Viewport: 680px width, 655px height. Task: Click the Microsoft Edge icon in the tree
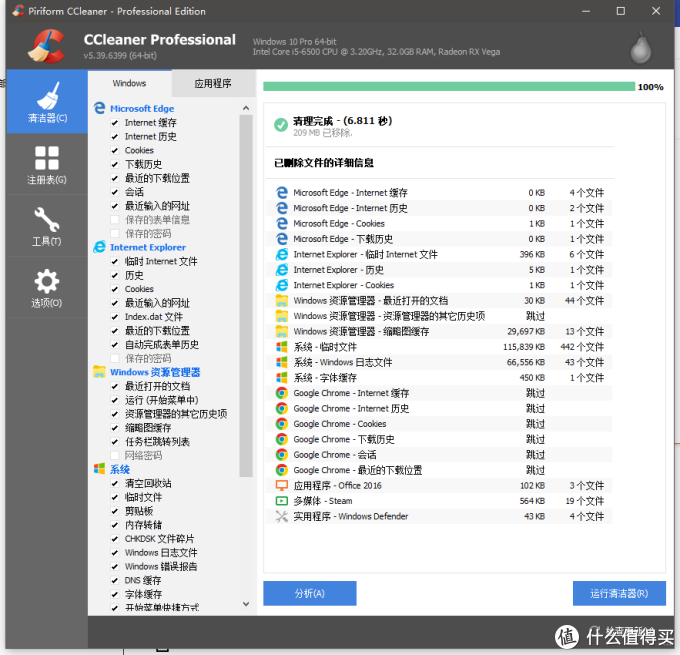click(100, 108)
